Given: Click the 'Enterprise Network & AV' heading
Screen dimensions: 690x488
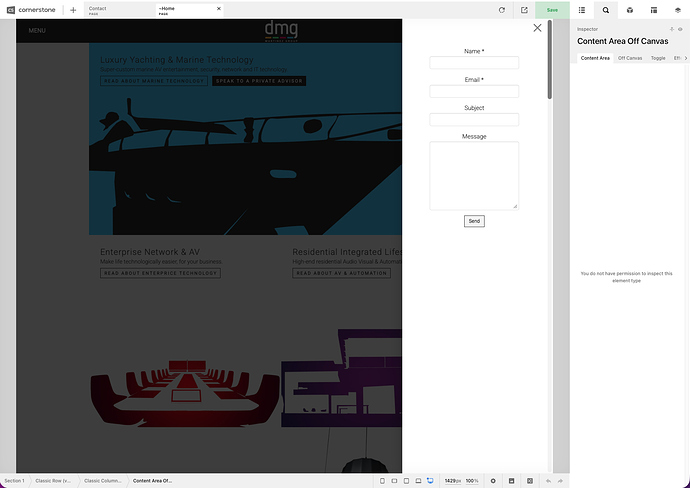Looking at the screenshot, I should (x=150, y=252).
